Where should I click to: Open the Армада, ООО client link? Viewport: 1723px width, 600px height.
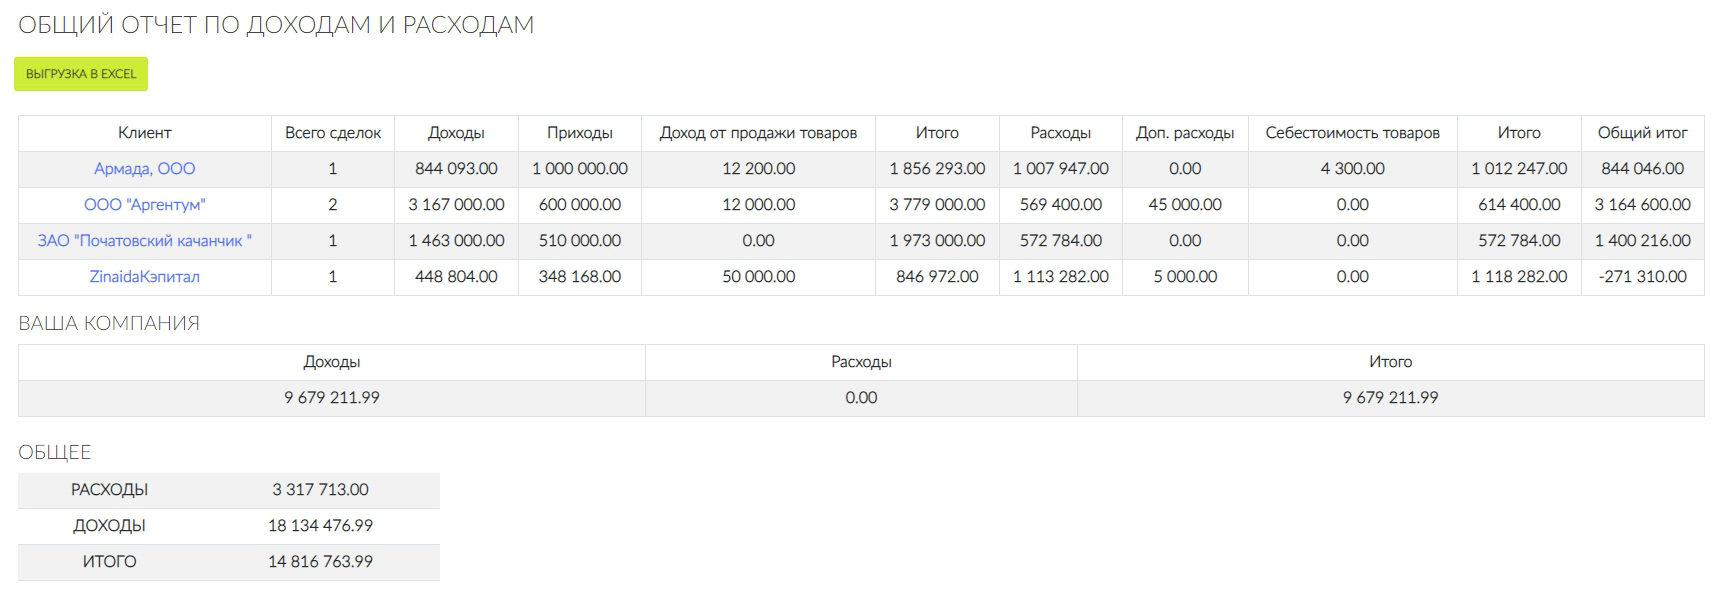click(145, 169)
